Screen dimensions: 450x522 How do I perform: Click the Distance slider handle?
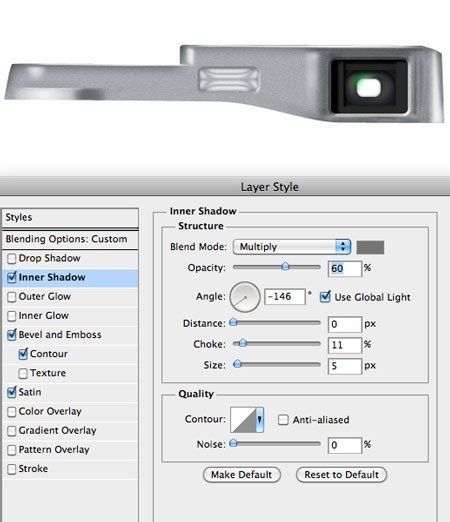point(234,322)
